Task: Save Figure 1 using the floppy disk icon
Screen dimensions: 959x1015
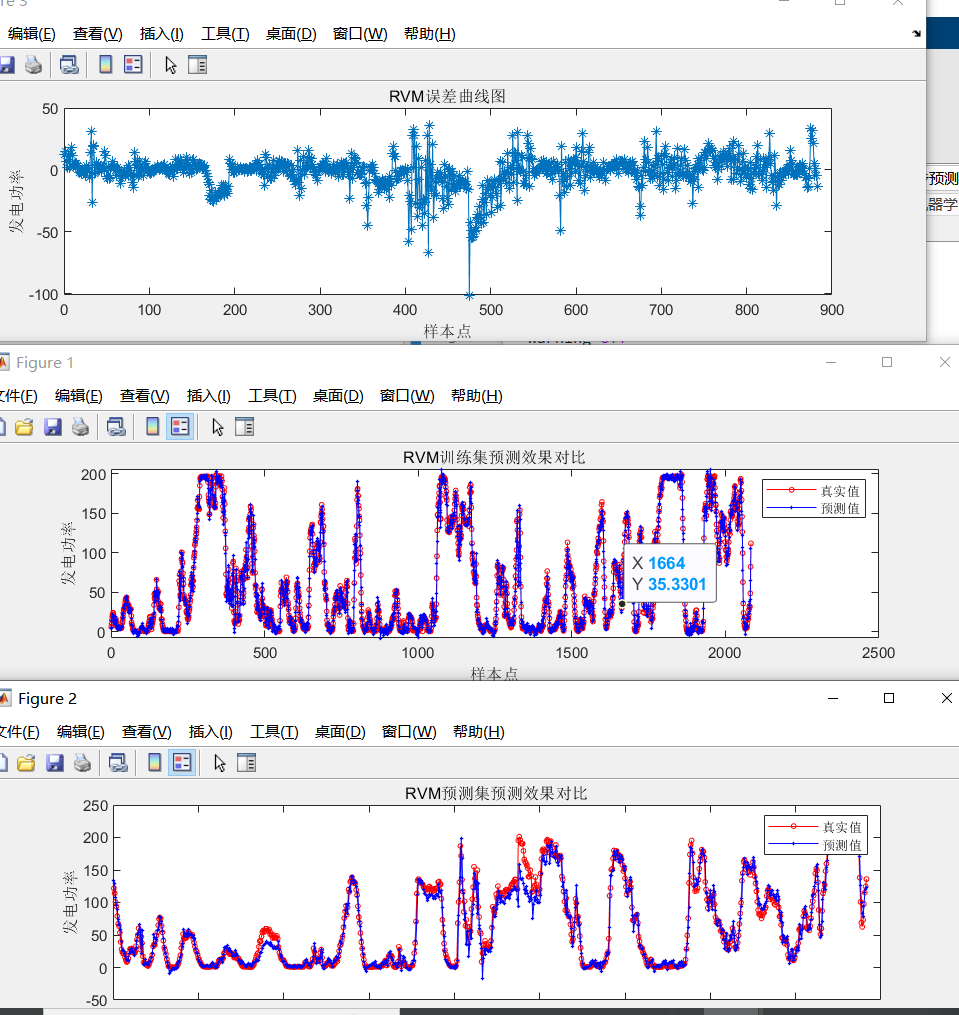Action: 54,427
